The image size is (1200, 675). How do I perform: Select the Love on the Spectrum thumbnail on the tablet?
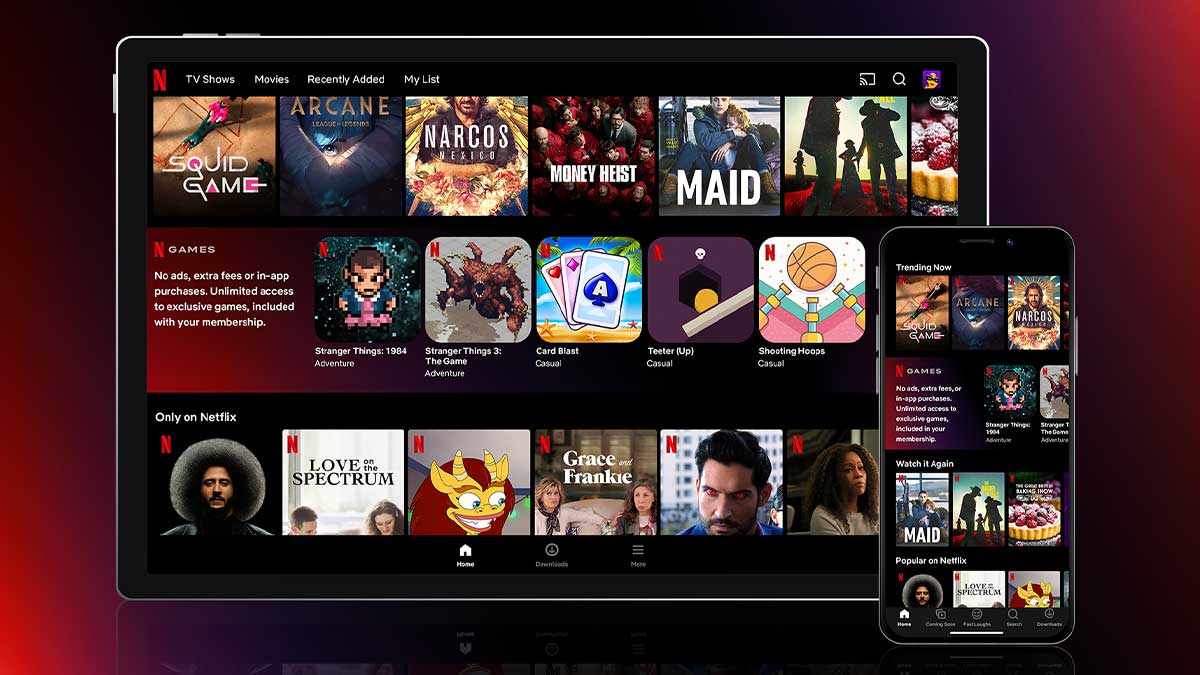(x=343, y=482)
